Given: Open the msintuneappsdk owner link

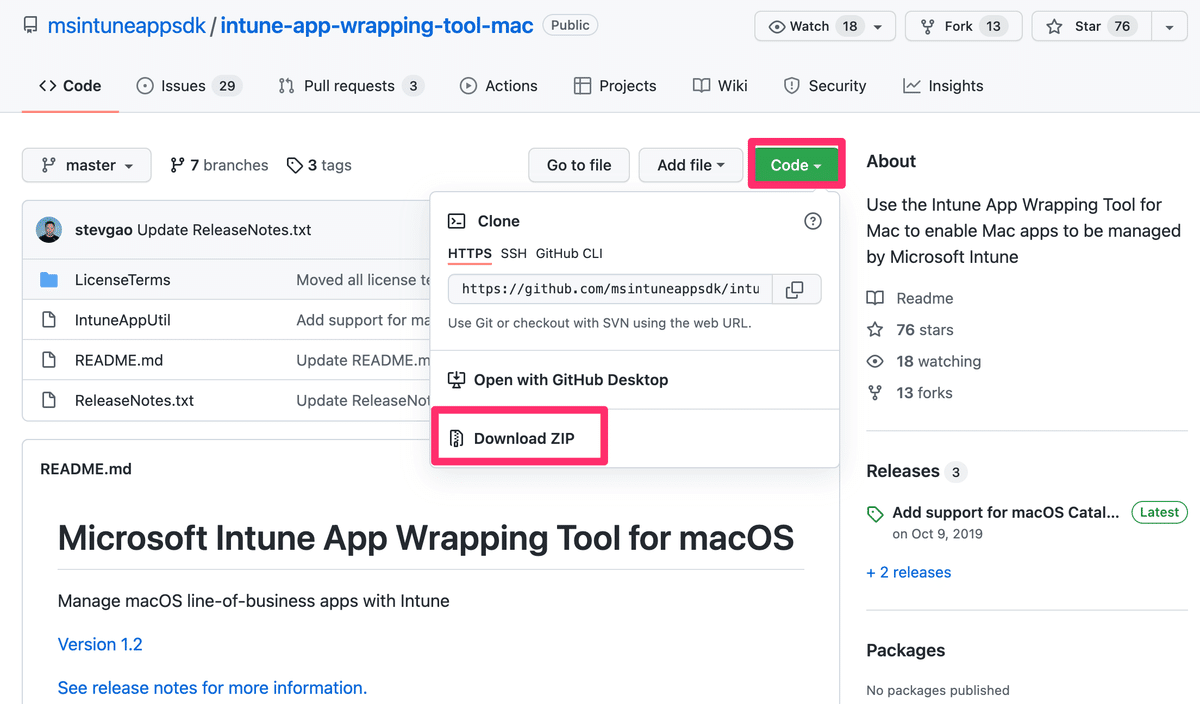Looking at the screenshot, I should 126,26.
